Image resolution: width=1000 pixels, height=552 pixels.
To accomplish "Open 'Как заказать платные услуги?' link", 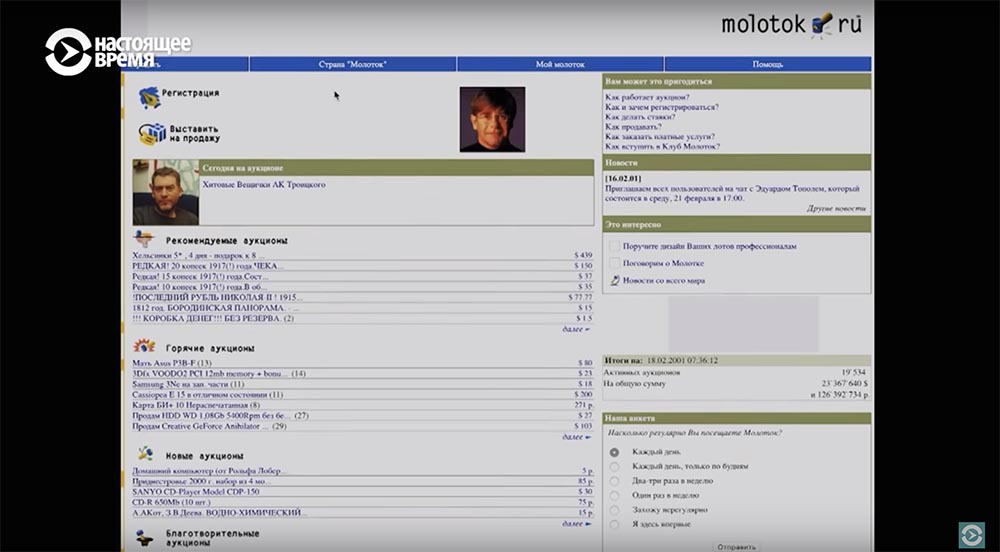I will point(659,136).
